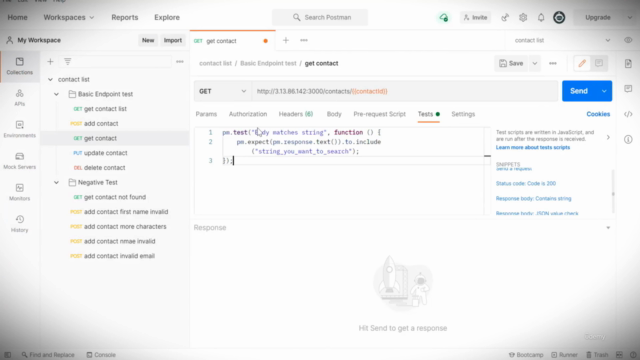Click the request URL input field
640x360 pixels.
coord(404,91)
